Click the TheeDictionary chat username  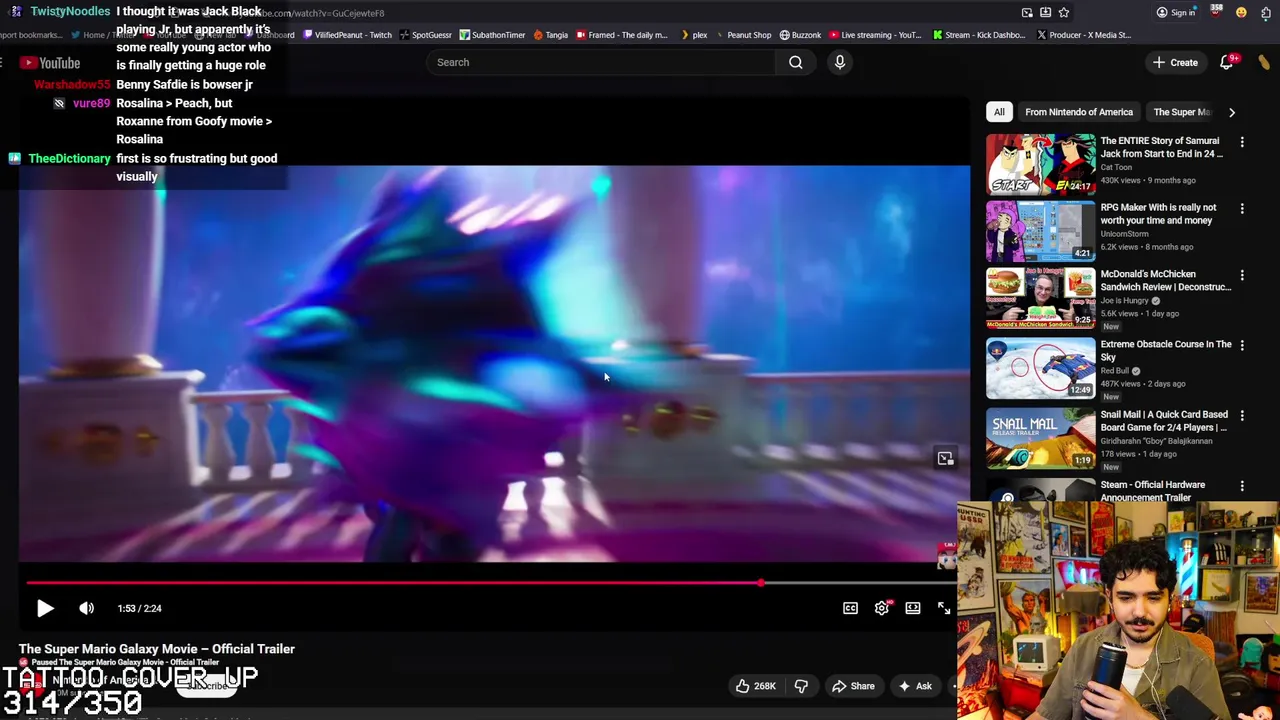click(x=69, y=158)
